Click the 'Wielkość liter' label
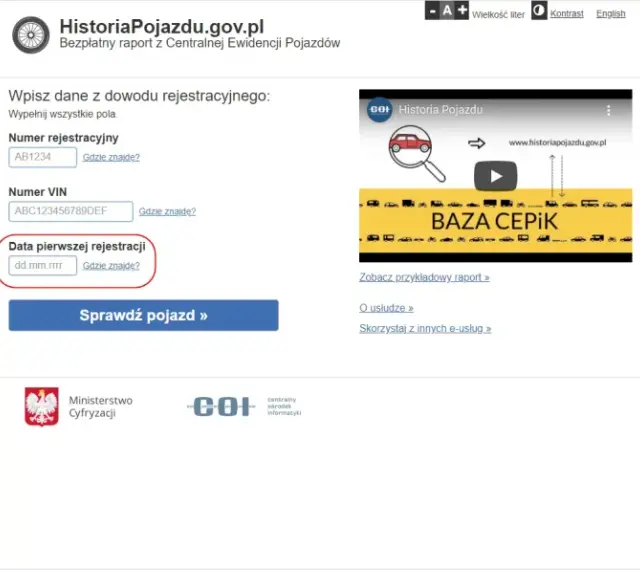 (498, 15)
